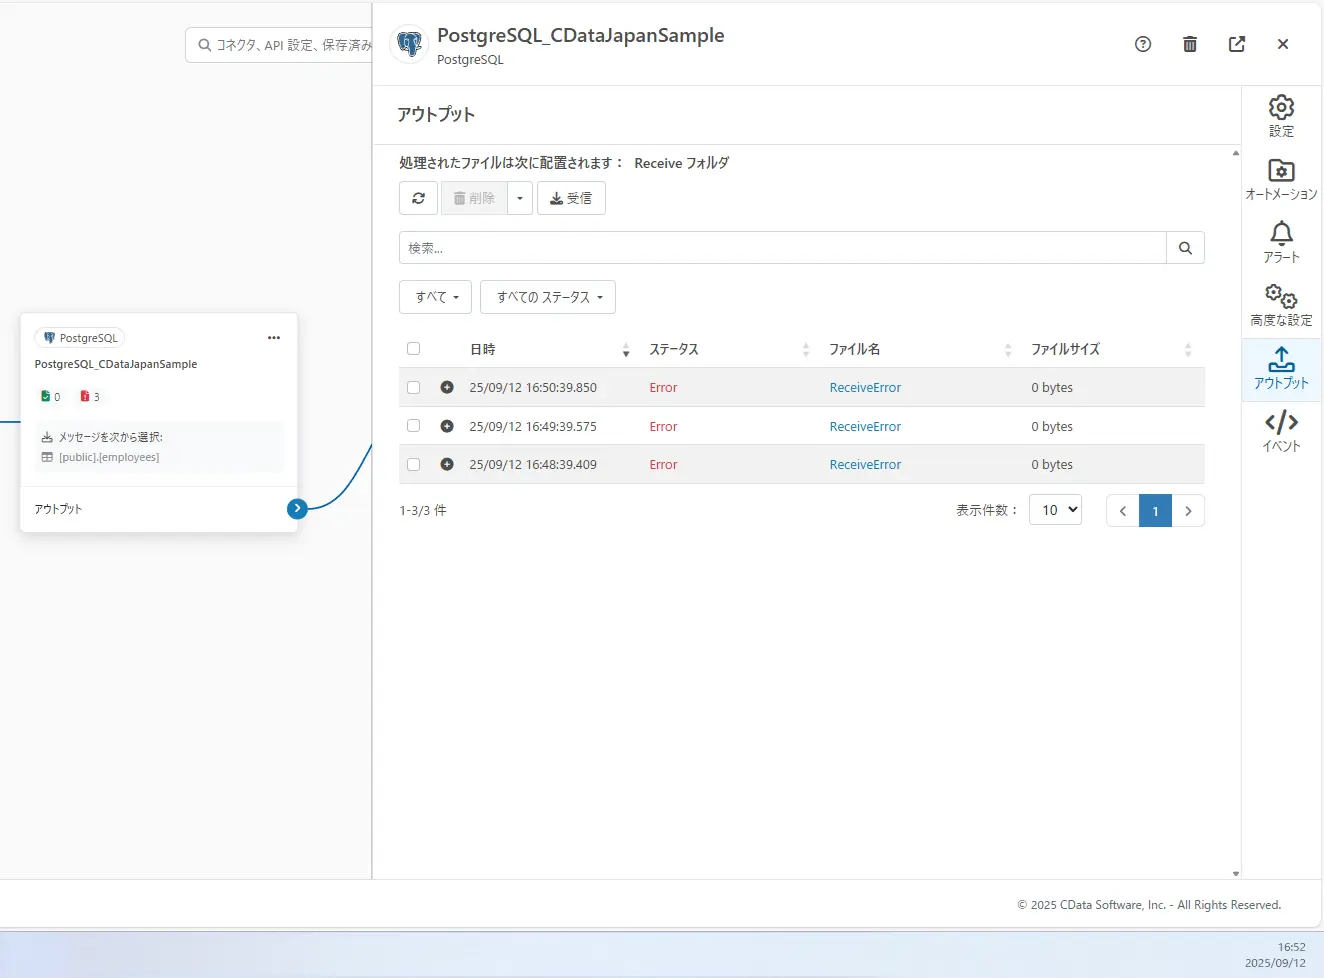The width and height of the screenshot is (1324, 978).
Task: Click the taskbar clock showing 16:52
Action: tap(1291, 947)
